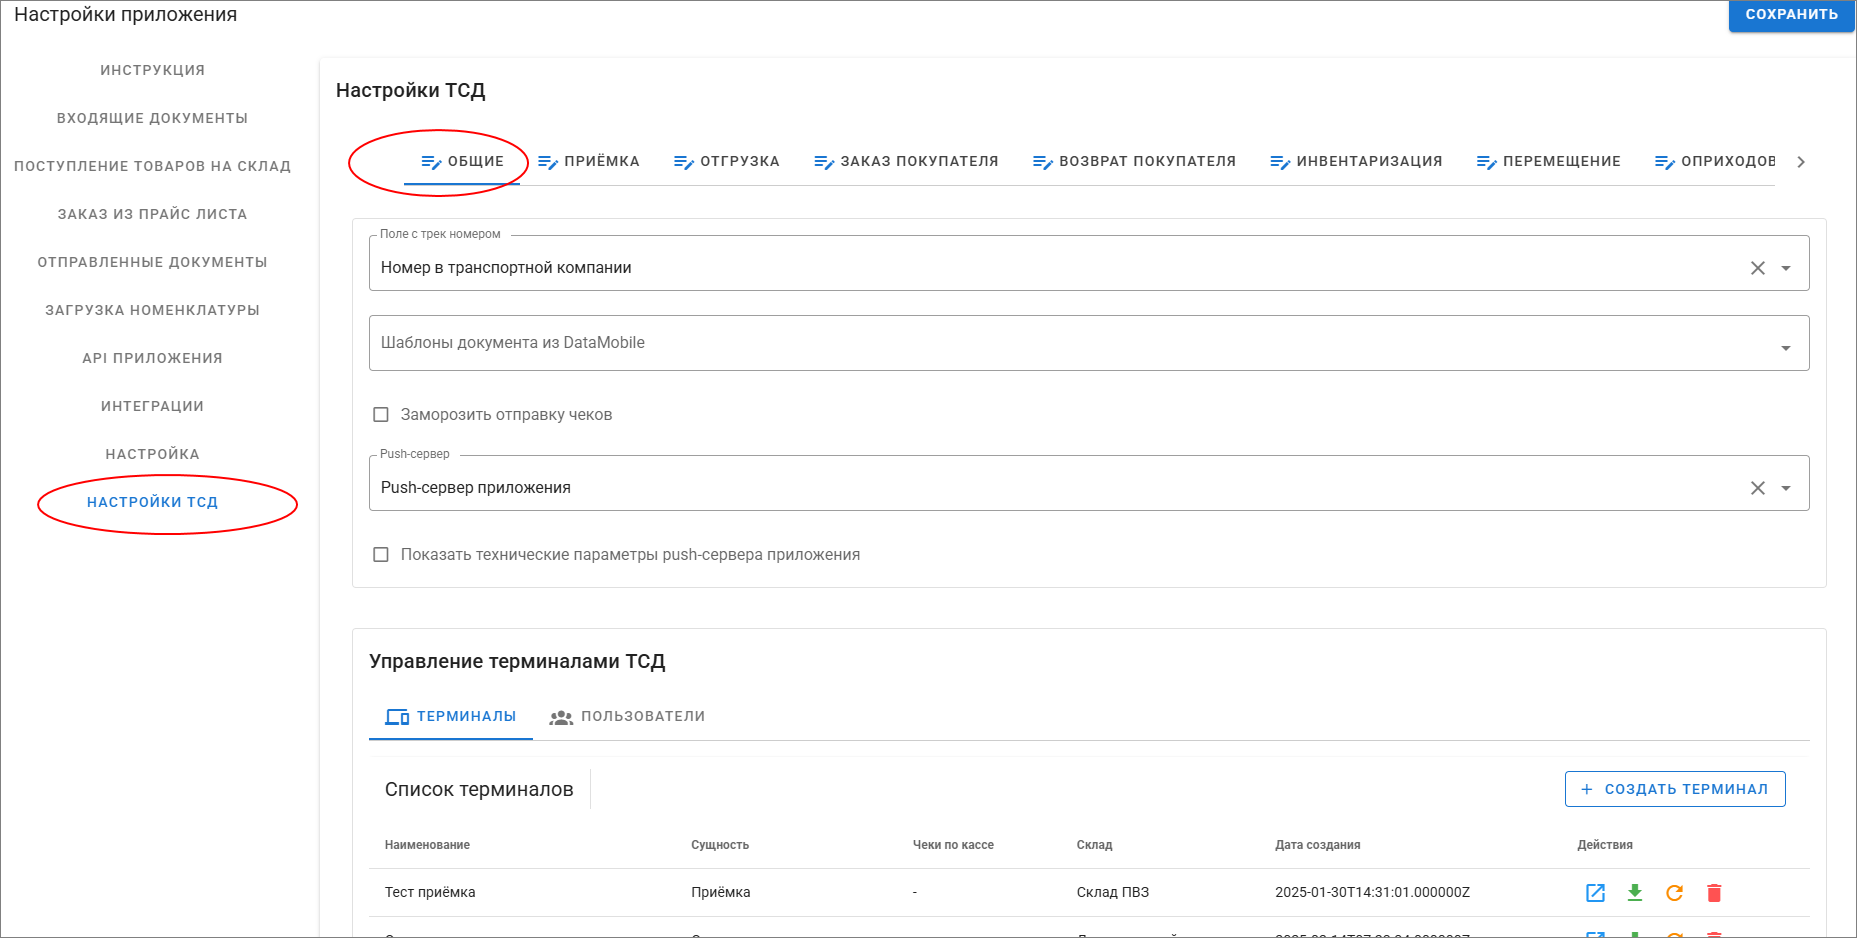The height and width of the screenshot is (938, 1857).
Task: Click the 'Настройки приложения' page title
Action: 126,15
